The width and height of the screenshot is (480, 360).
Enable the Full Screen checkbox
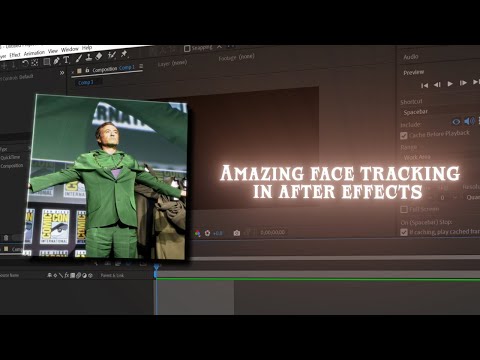[x=404, y=209]
